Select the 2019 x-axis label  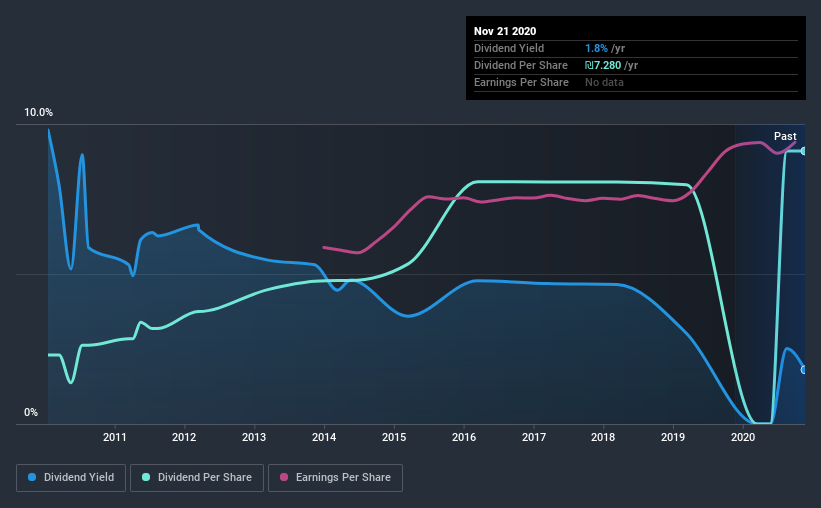(x=673, y=437)
